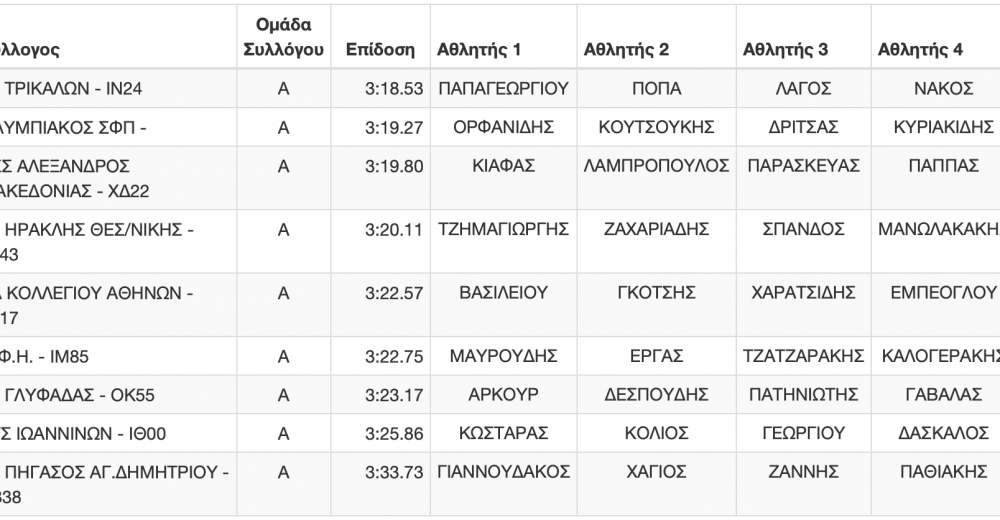1000x520 pixels.
Task: Click the Επίδοση column header
Action: tap(380, 50)
